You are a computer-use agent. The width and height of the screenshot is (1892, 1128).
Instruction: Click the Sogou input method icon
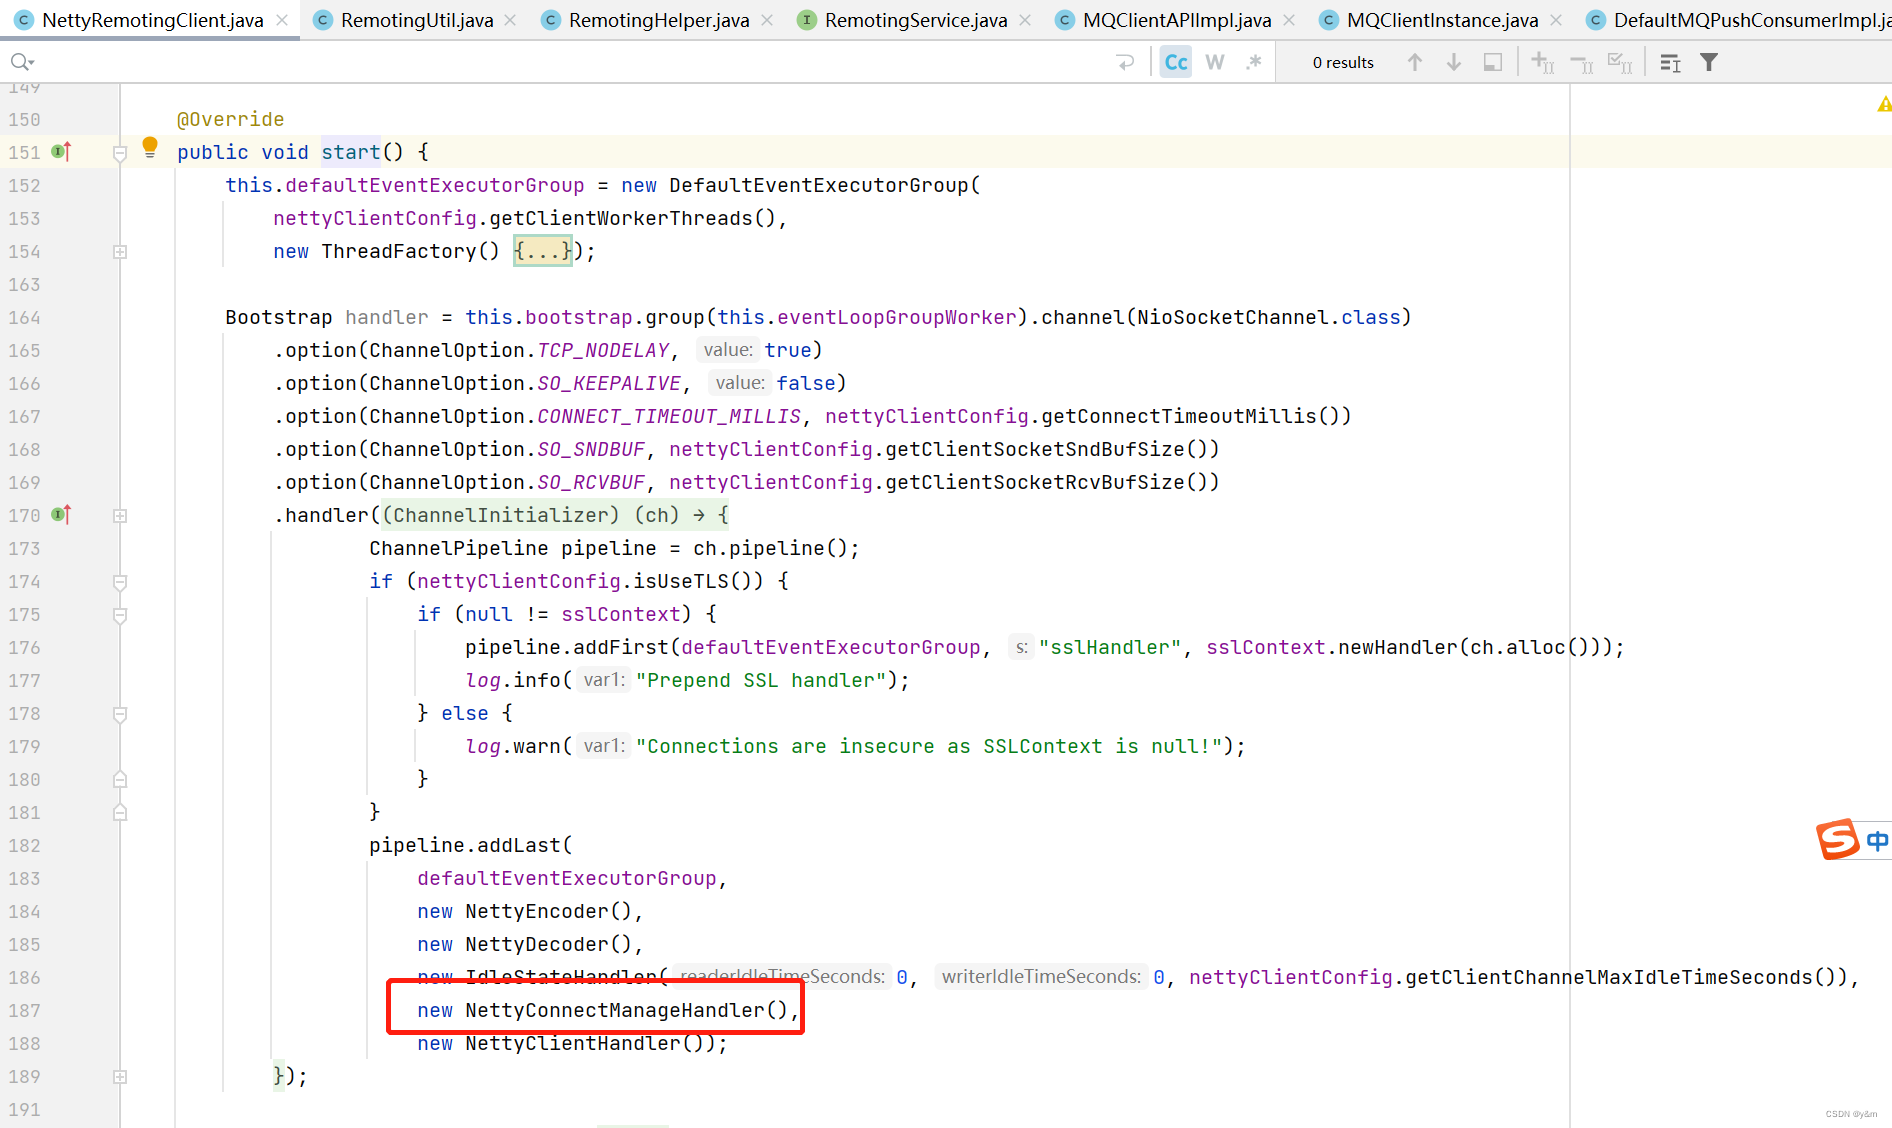tap(1838, 840)
